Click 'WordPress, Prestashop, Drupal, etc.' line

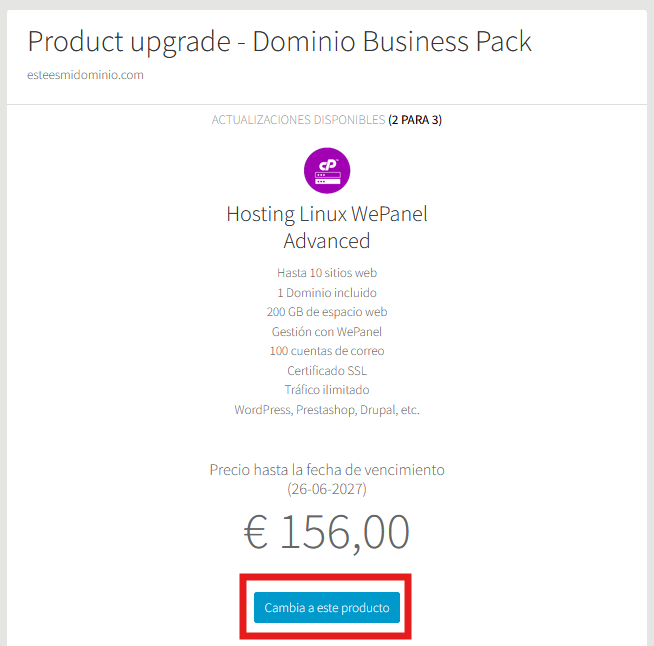click(x=327, y=410)
